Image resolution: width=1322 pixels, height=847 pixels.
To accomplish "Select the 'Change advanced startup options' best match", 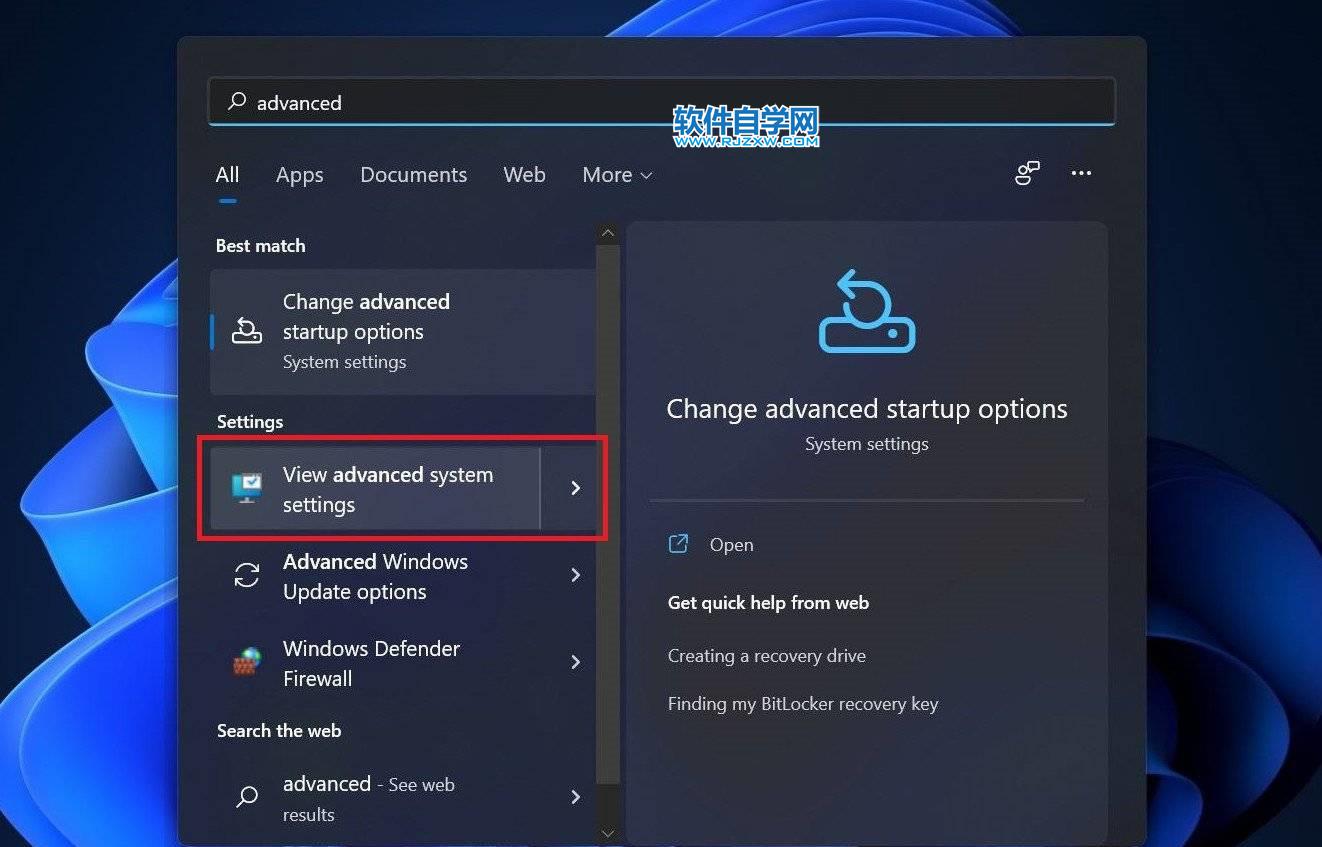I will pos(403,331).
